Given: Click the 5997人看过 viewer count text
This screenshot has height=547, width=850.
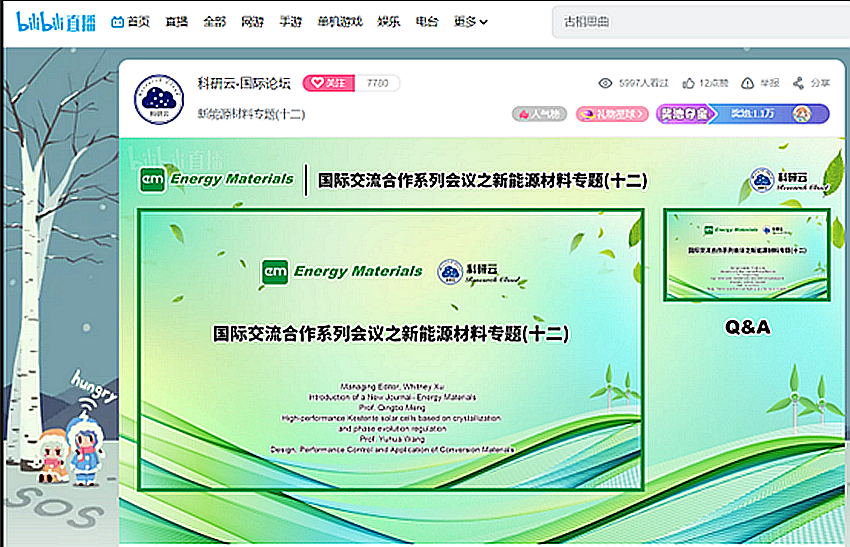Looking at the screenshot, I should point(644,83).
